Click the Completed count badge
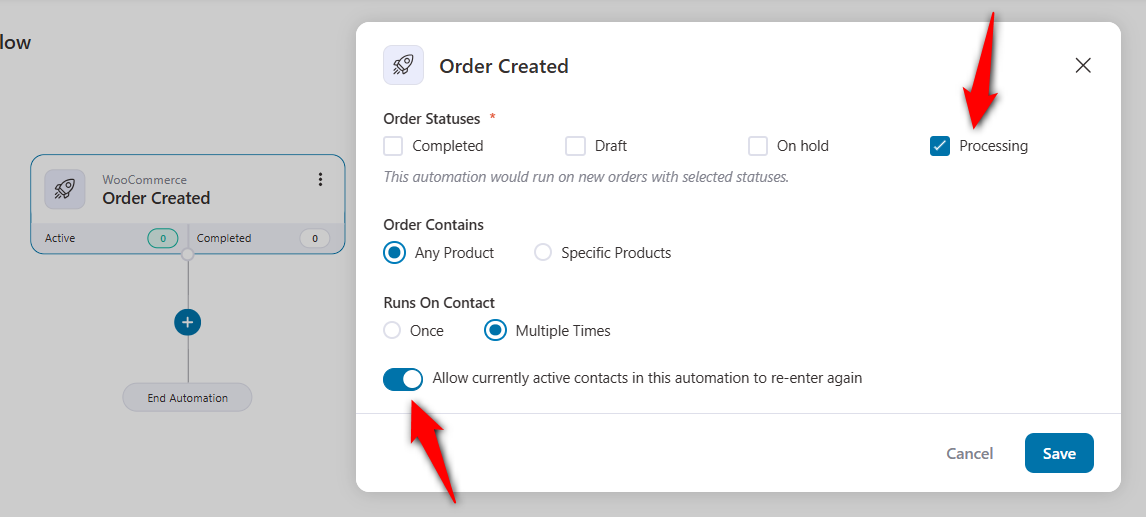1146x517 pixels. point(315,238)
